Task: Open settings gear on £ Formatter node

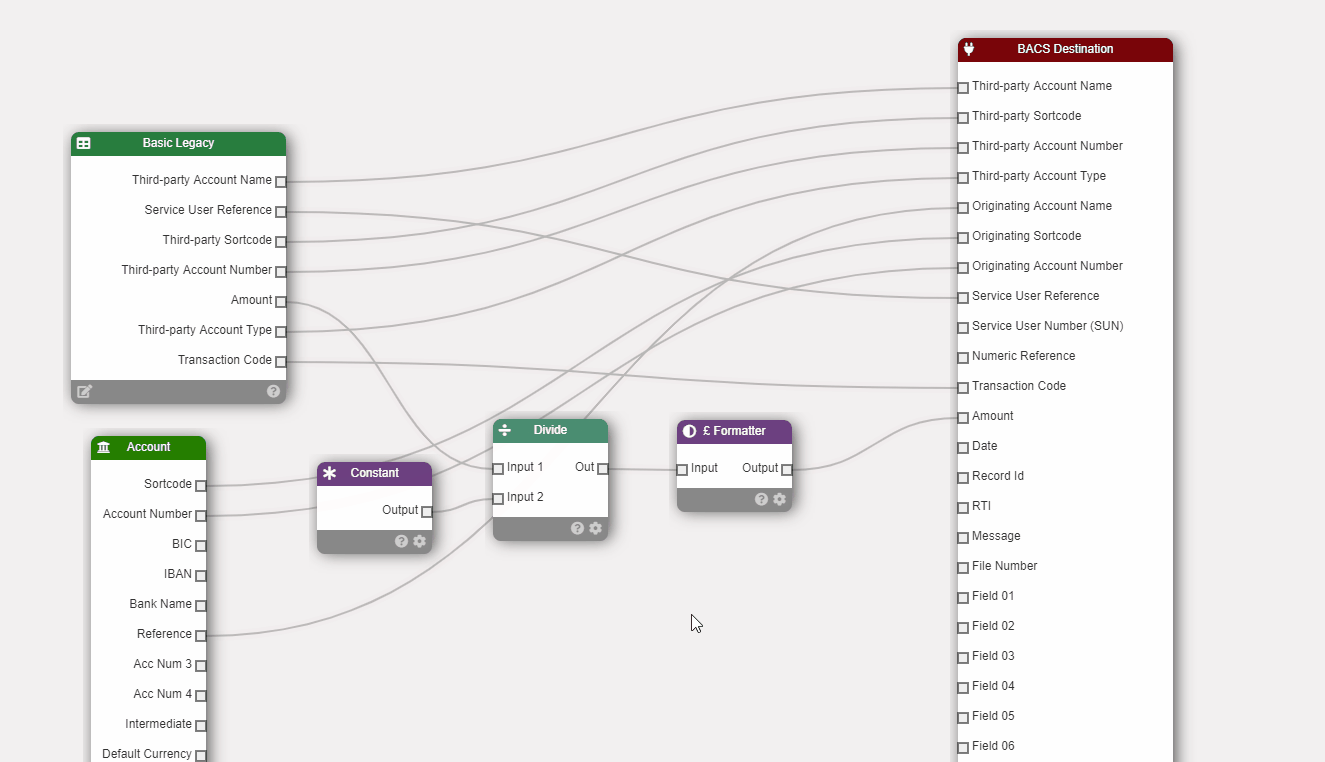Action: click(x=779, y=499)
